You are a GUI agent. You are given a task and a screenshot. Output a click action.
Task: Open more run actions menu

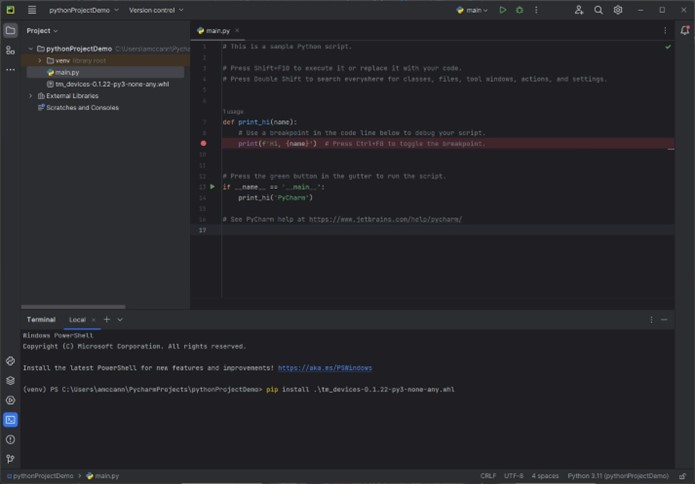536,10
